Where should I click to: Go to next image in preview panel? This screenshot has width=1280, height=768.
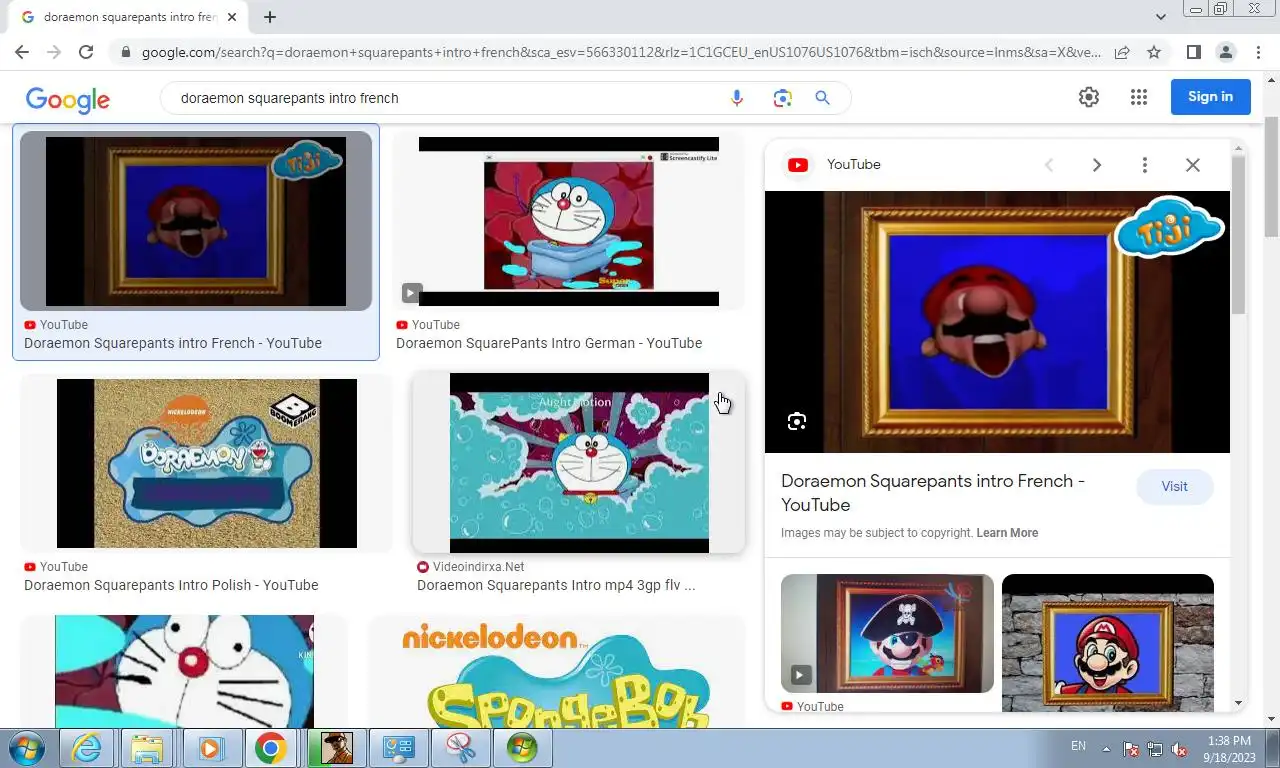(1097, 165)
